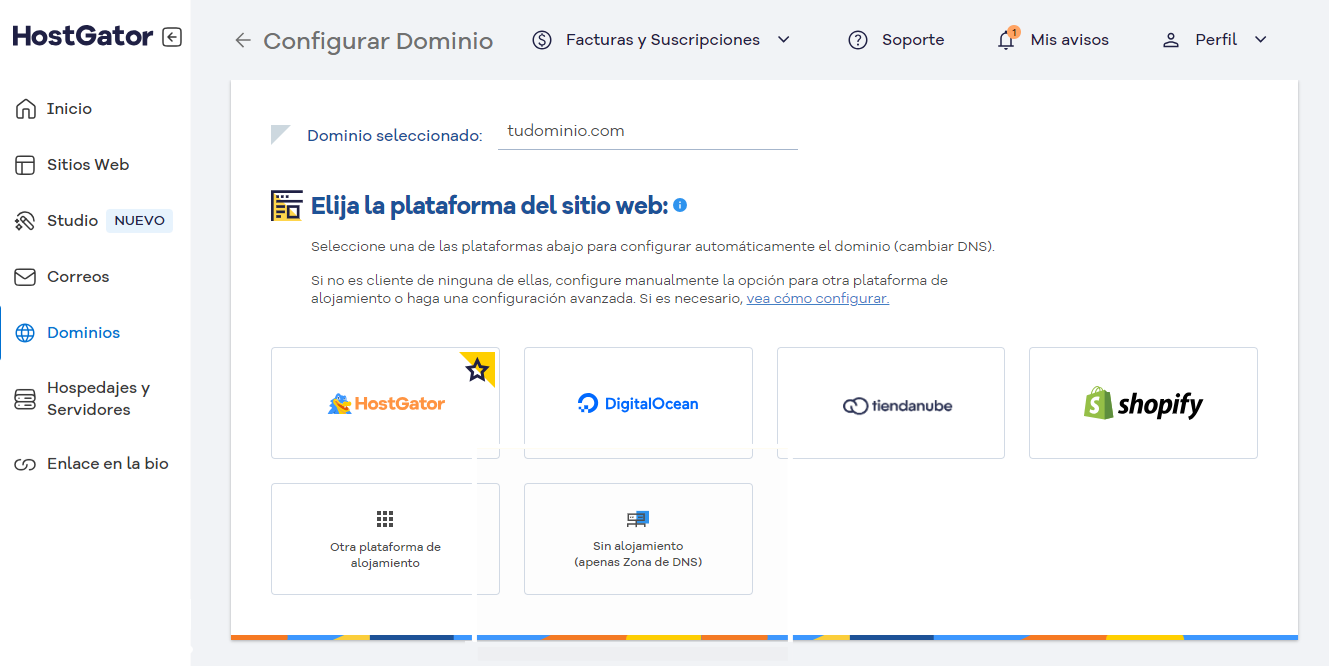Choose the tiendanube platform card
The width and height of the screenshot is (1329, 666).
(891, 403)
